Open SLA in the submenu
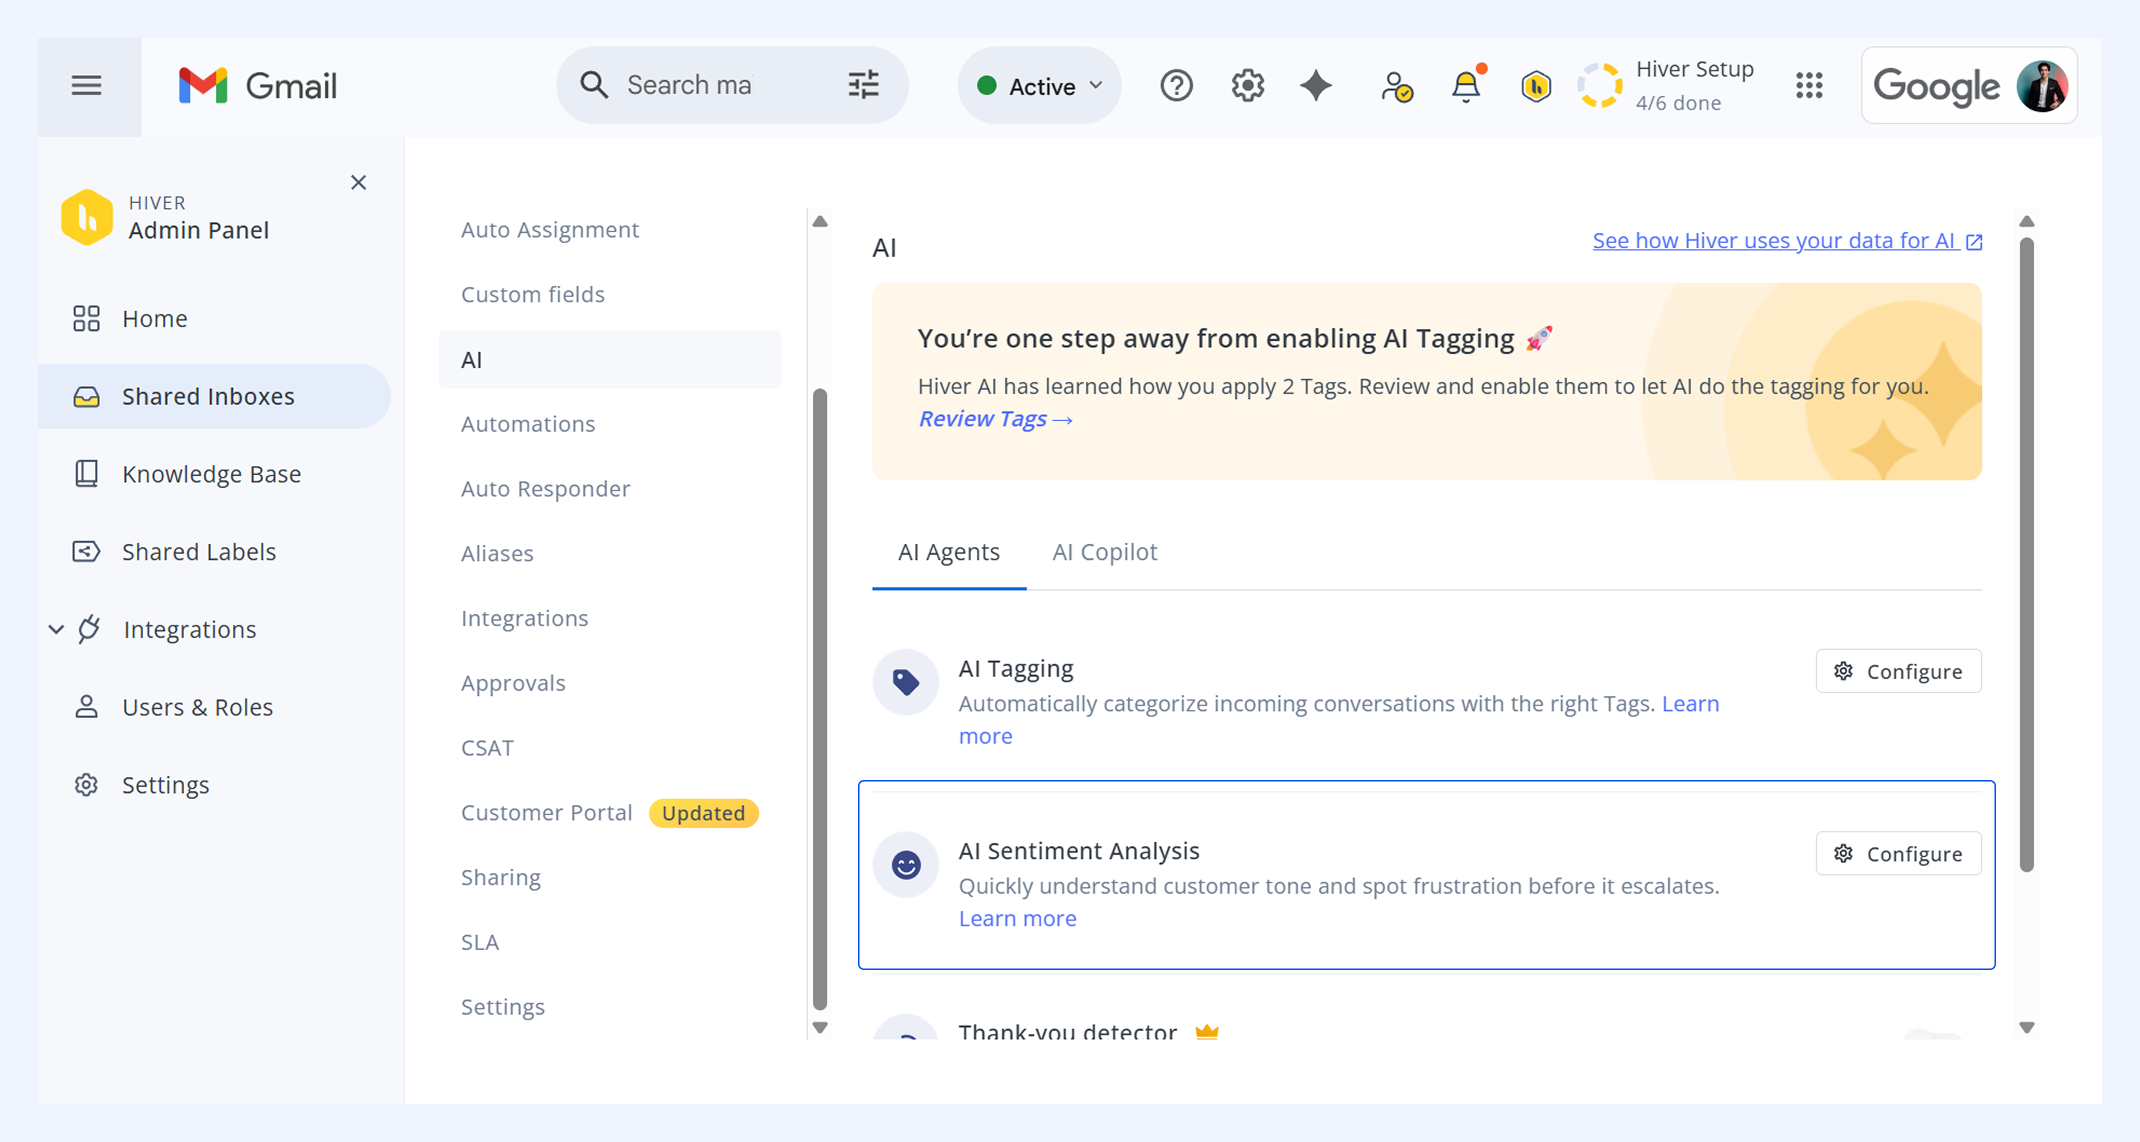 coord(480,943)
